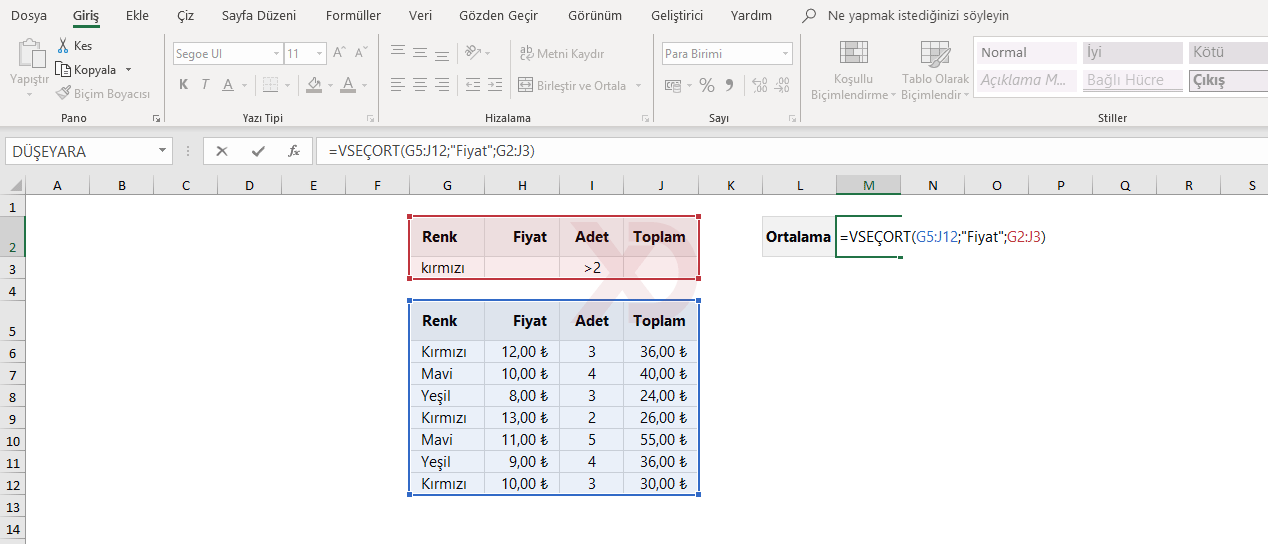The height and width of the screenshot is (544, 1268).
Task: Decrease font size with the smaller A icon
Action: coord(363,53)
